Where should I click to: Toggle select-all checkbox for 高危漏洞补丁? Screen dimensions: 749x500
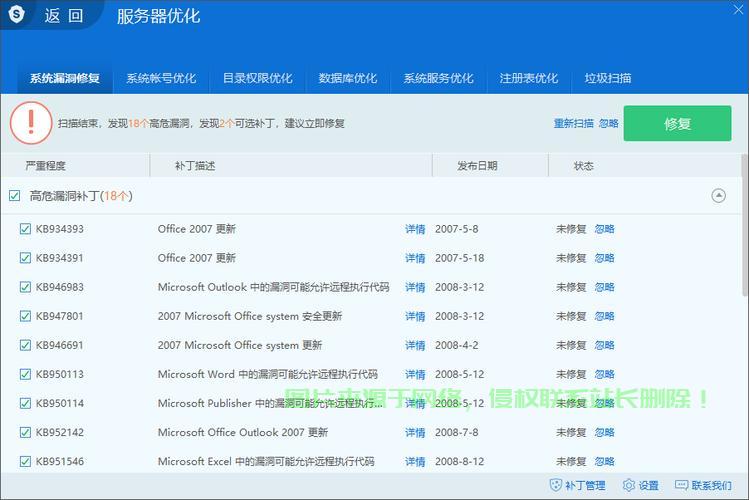pos(14,196)
